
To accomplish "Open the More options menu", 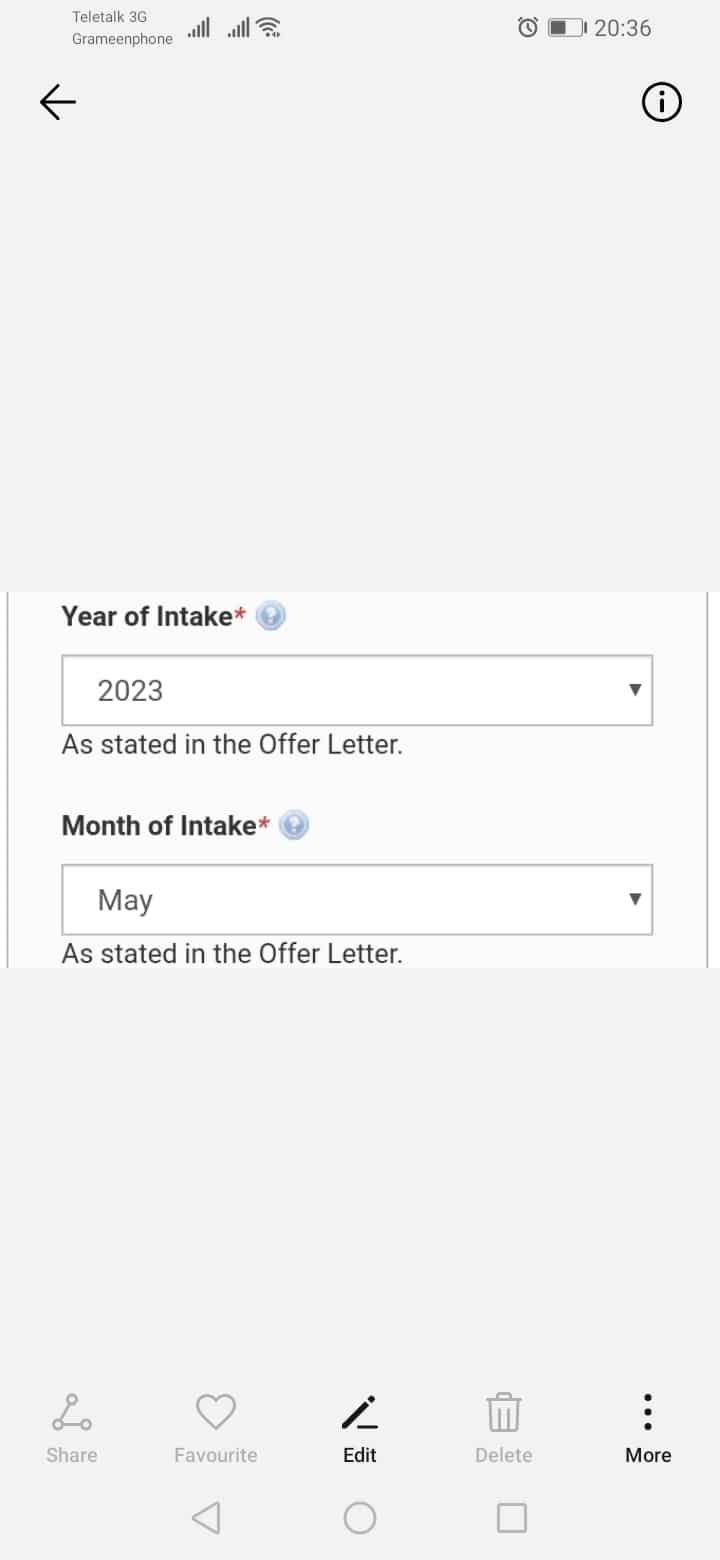I will point(648,1427).
